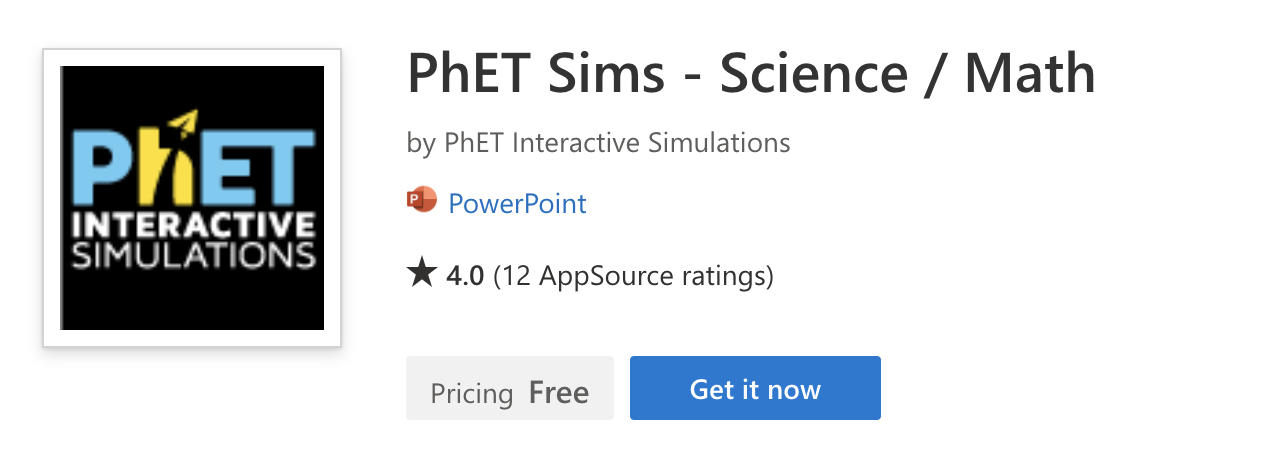Click the white INTERACTIVE word in the logo
This screenshot has height=450, width=1272.
pyautogui.click(x=190, y=223)
